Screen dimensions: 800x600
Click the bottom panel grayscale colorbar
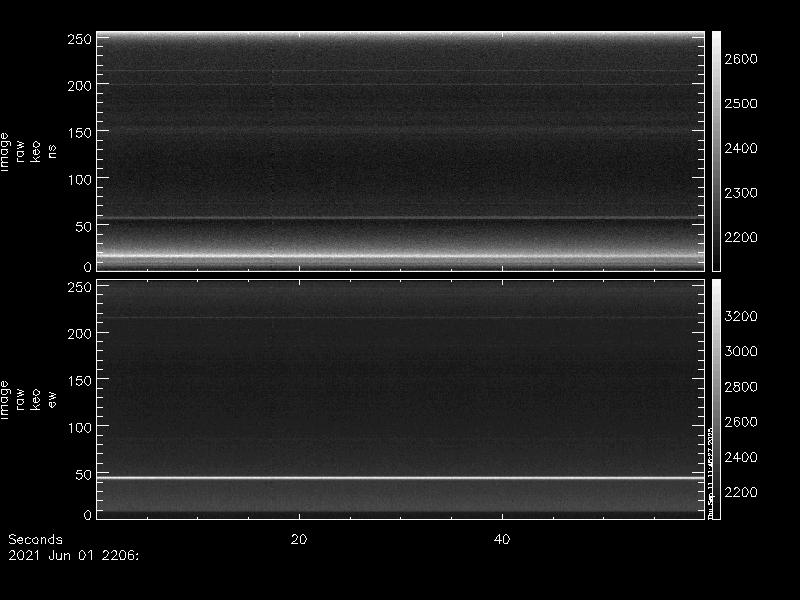[716, 398]
